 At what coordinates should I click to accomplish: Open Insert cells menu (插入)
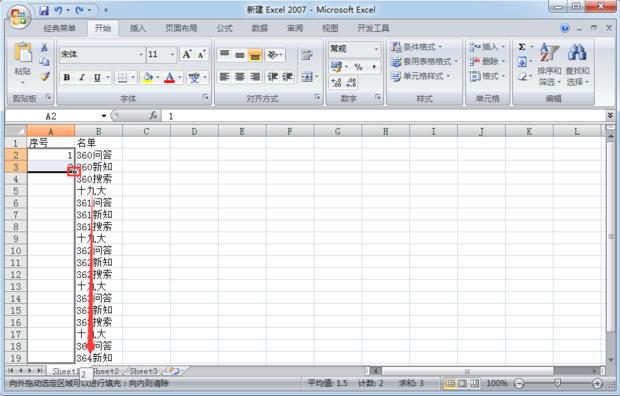(487, 47)
